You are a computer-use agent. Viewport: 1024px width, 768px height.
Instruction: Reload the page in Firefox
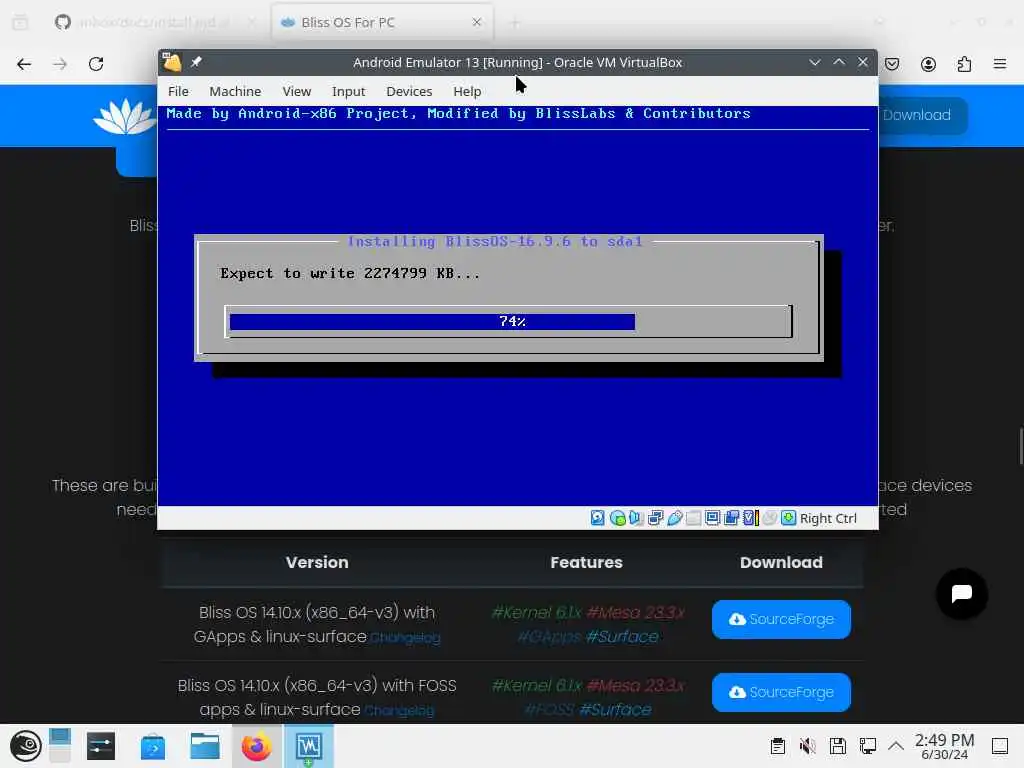tap(96, 64)
